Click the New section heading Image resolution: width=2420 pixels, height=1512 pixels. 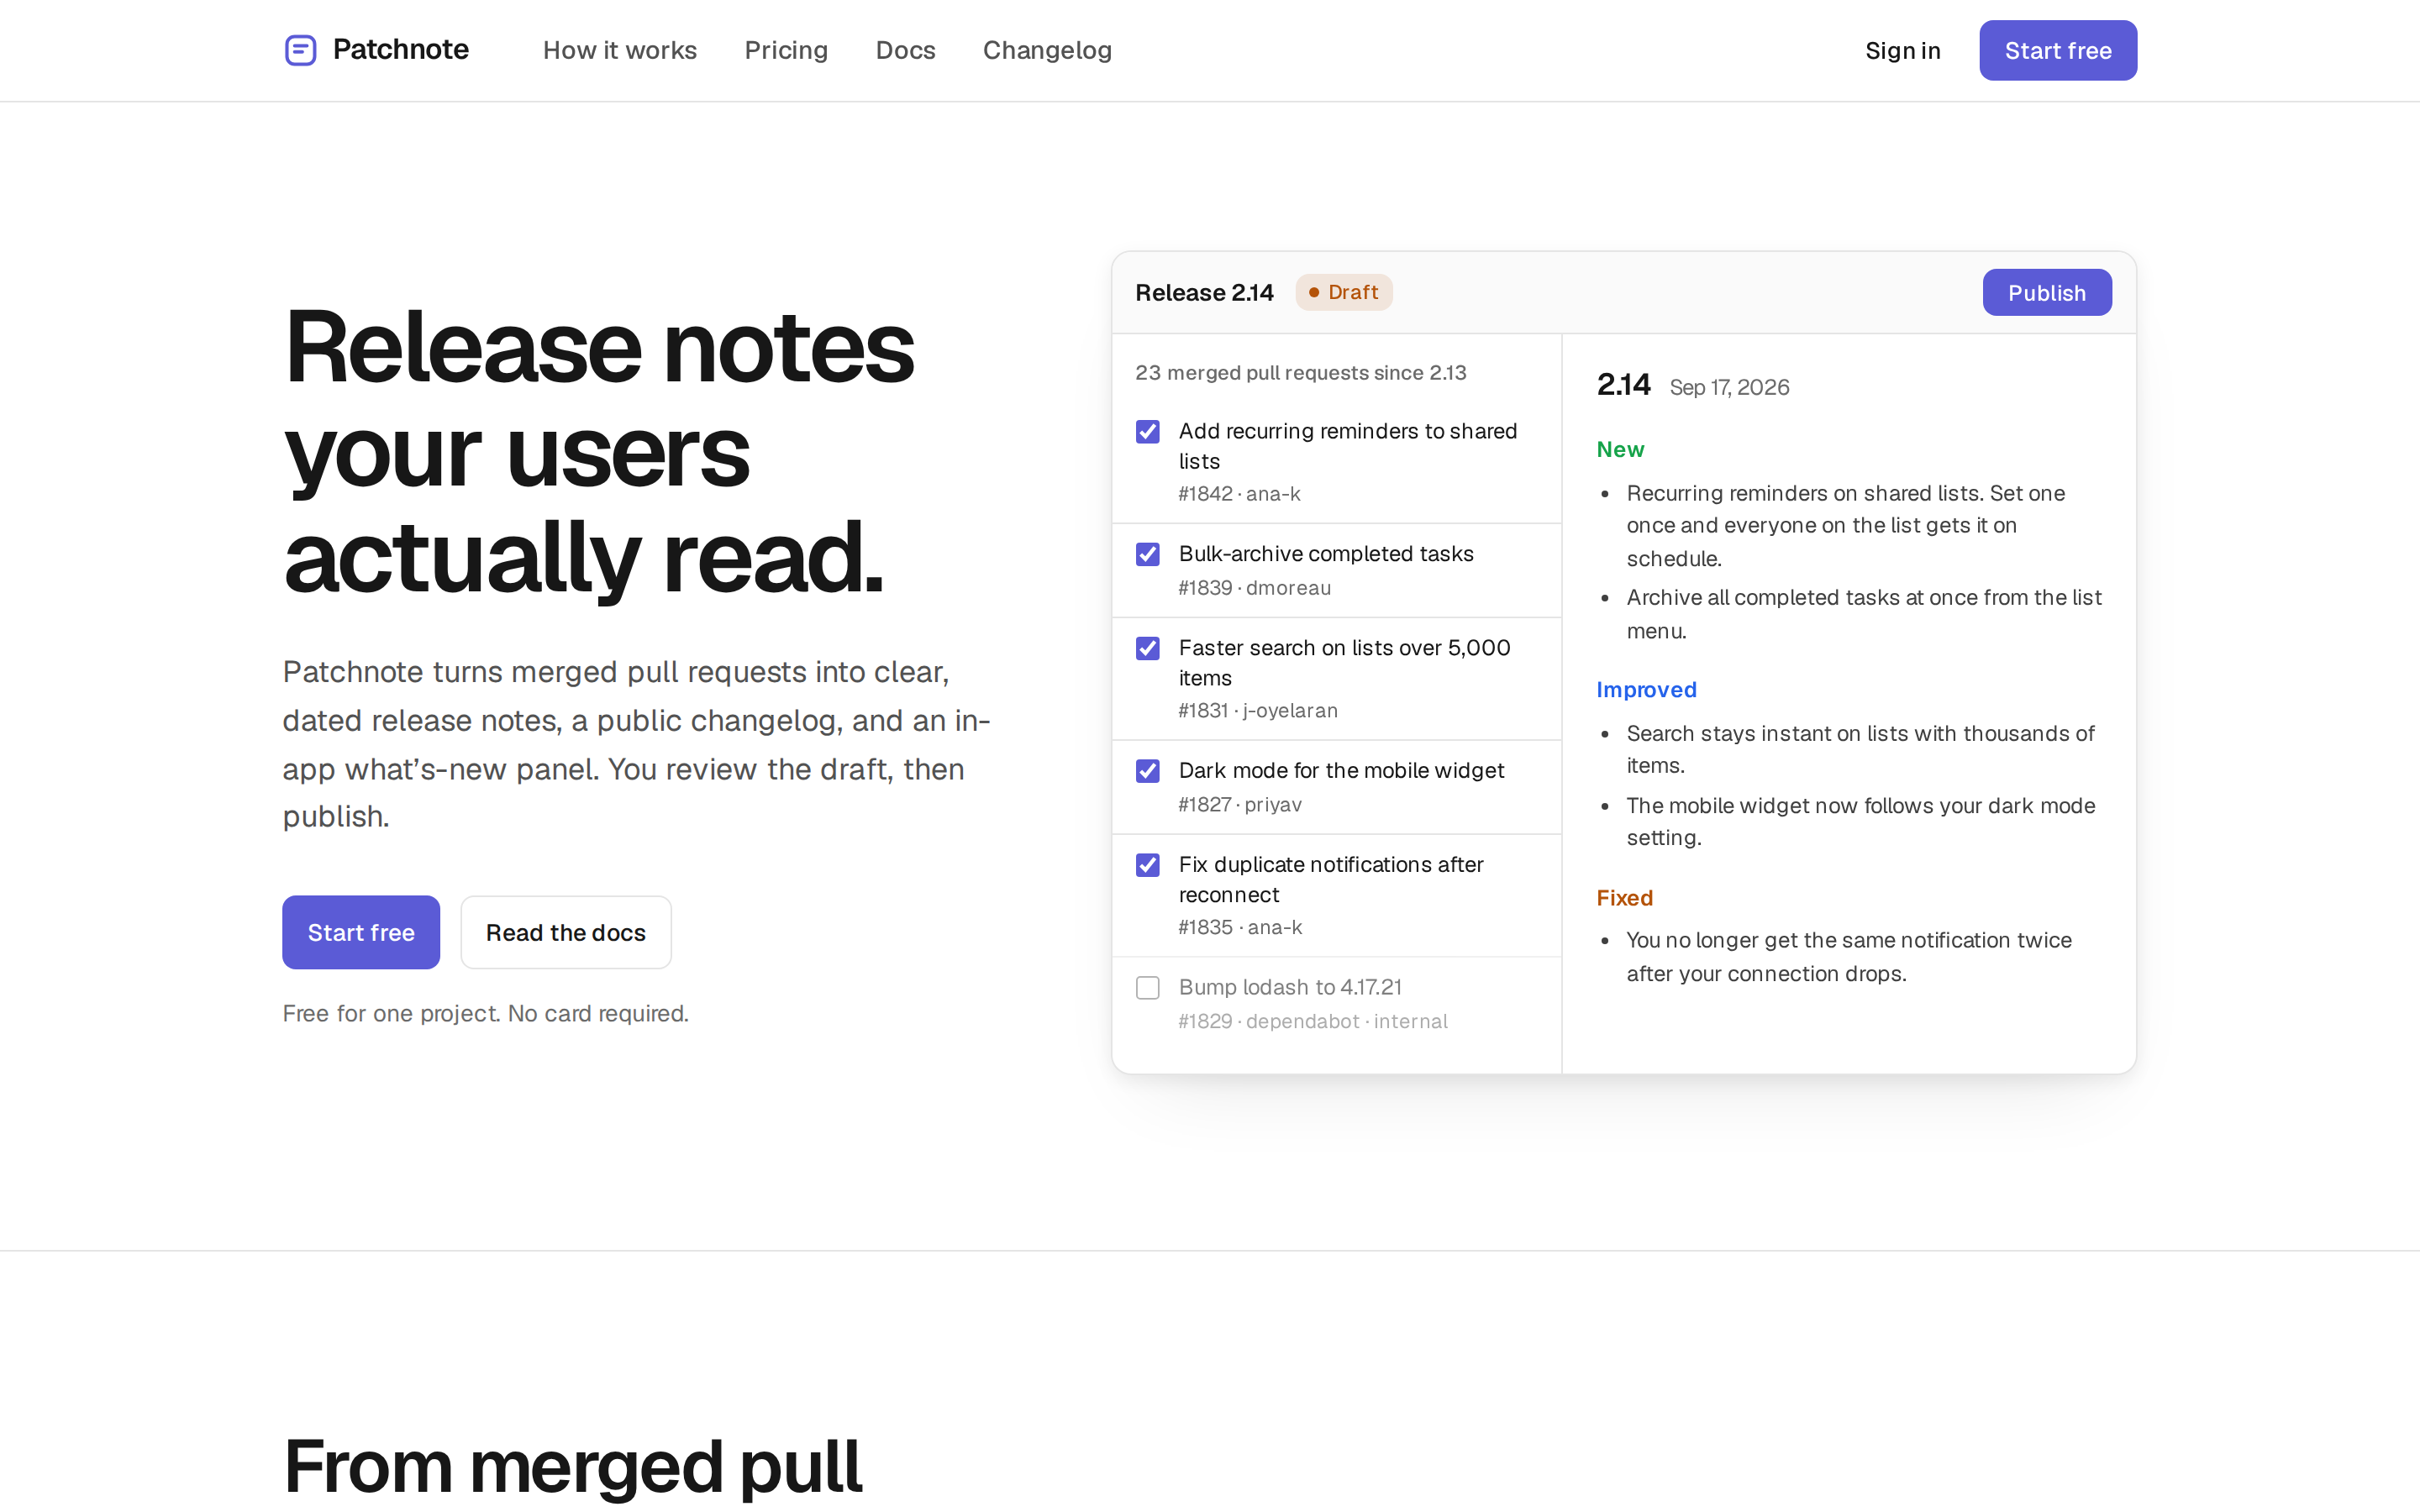point(1620,449)
